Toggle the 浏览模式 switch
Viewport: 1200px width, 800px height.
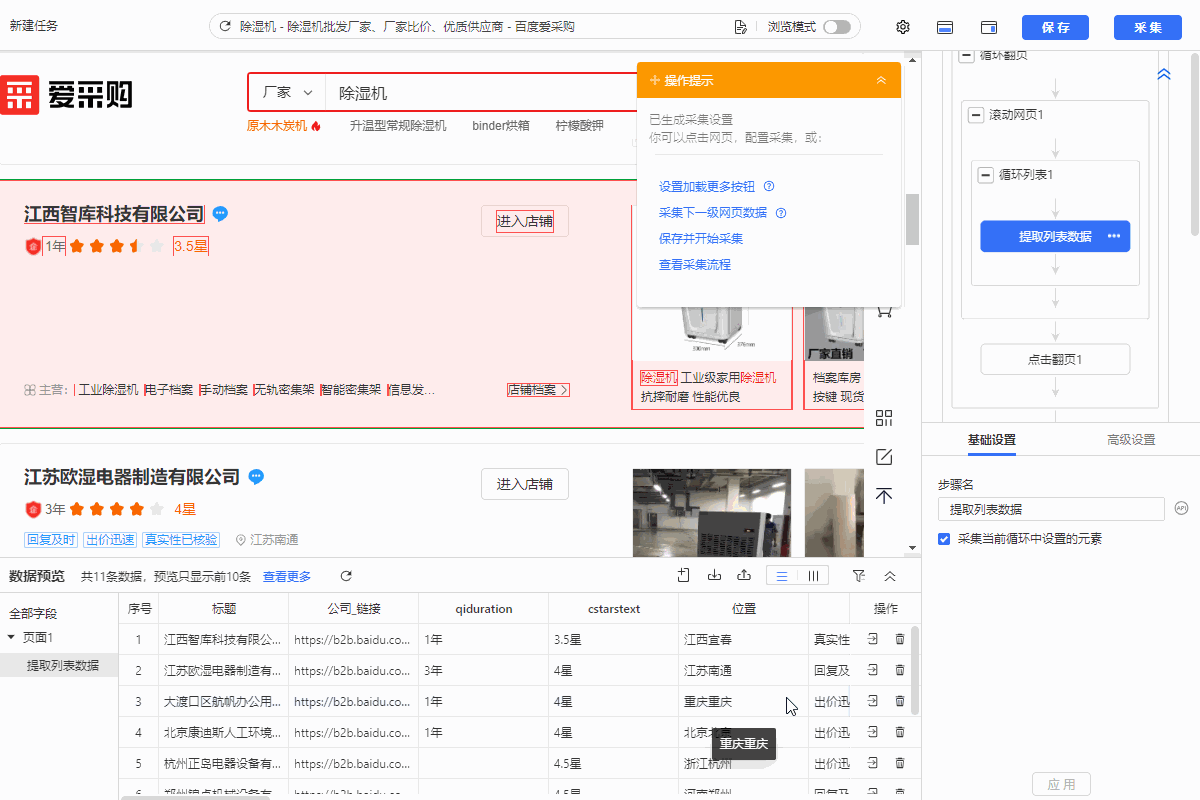pos(836,27)
